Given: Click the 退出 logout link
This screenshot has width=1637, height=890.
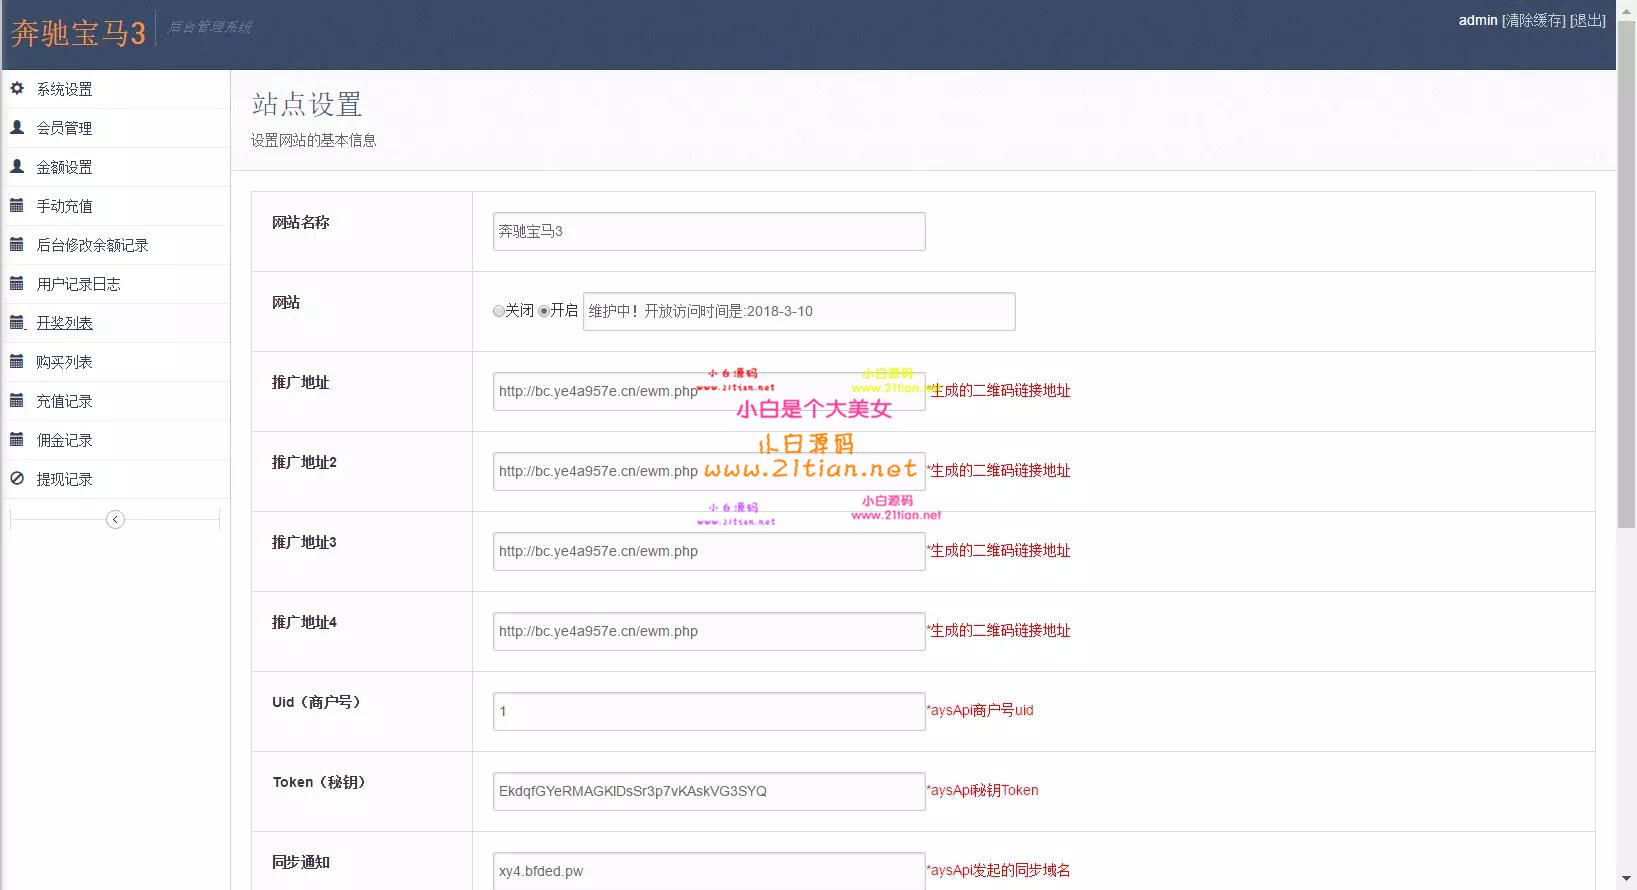Looking at the screenshot, I should pos(1588,20).
